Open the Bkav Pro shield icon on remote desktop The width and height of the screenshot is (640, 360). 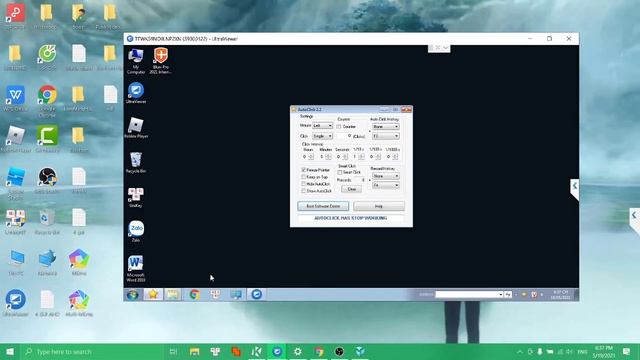point(160,60)
